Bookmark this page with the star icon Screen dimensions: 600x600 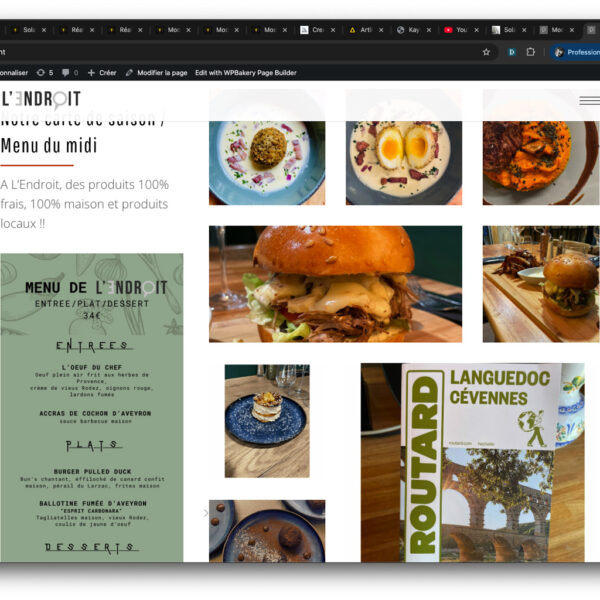point(486,52)
